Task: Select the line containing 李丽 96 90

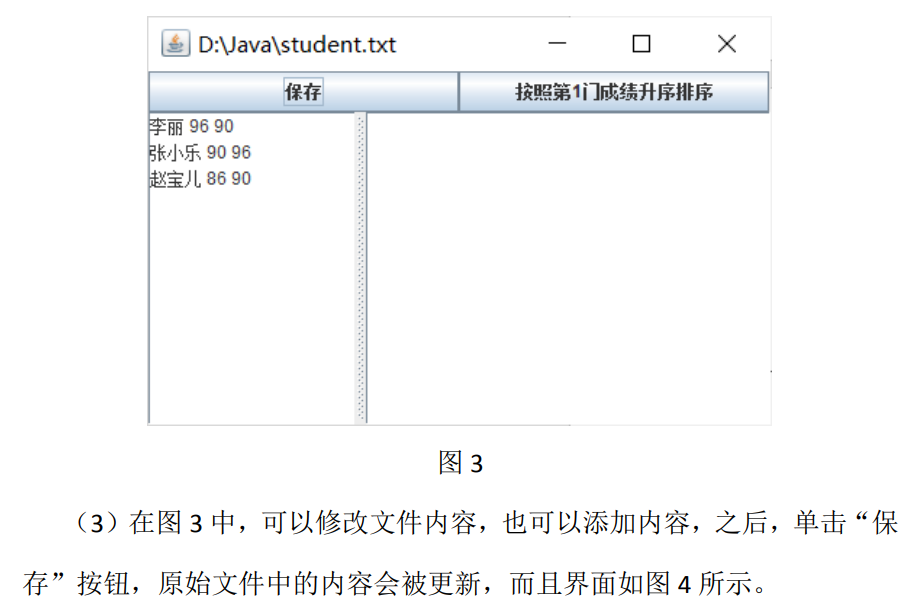Action: point(200,126)
